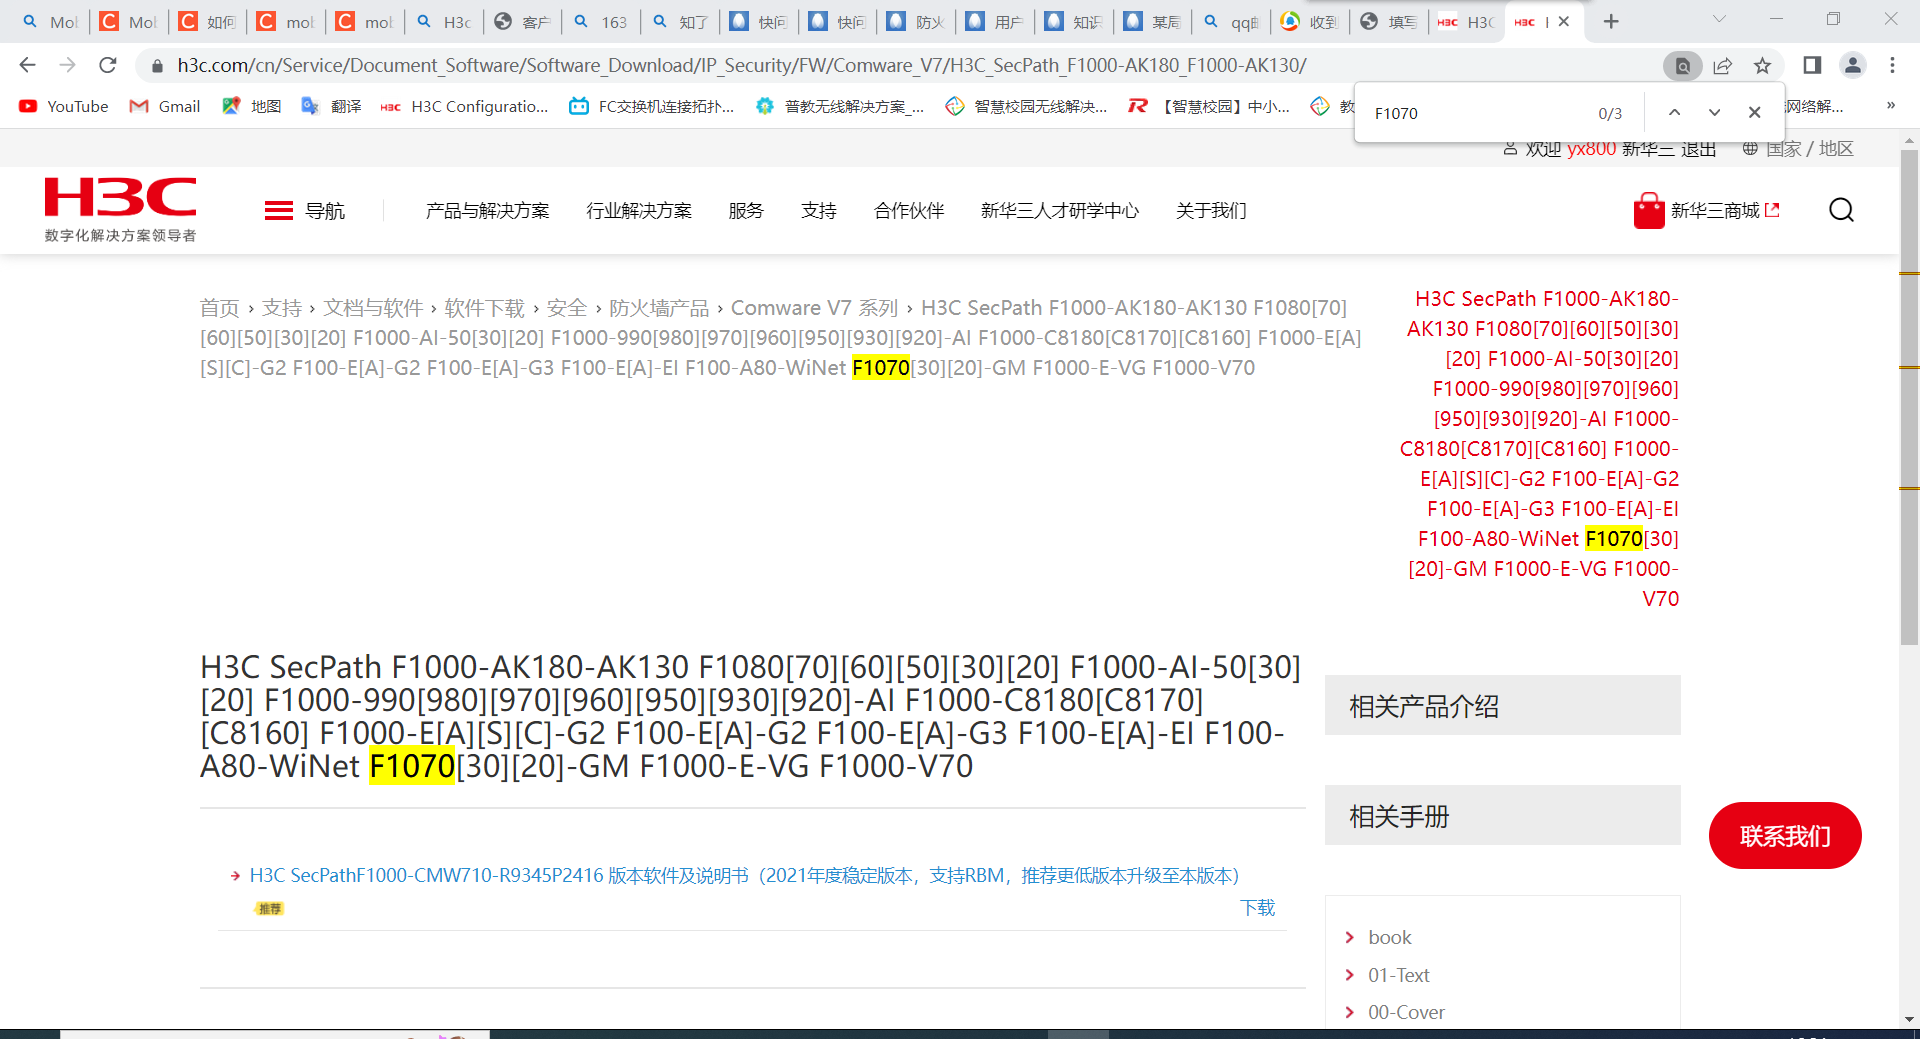Screen dimensions: 1920x1039
Task: Click the 退出 logout link
Action: click(x=1698, y=149)
